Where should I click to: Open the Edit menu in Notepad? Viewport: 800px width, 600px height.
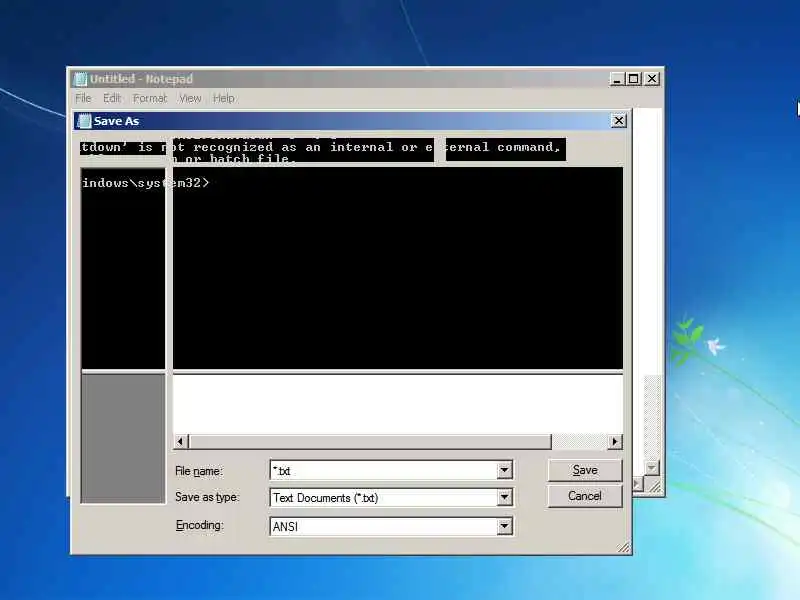tap(112, 98)
